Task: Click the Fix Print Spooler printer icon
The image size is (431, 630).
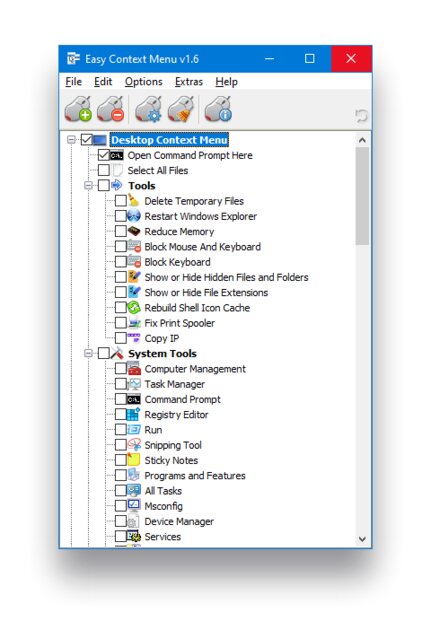Action: [133, 323]
